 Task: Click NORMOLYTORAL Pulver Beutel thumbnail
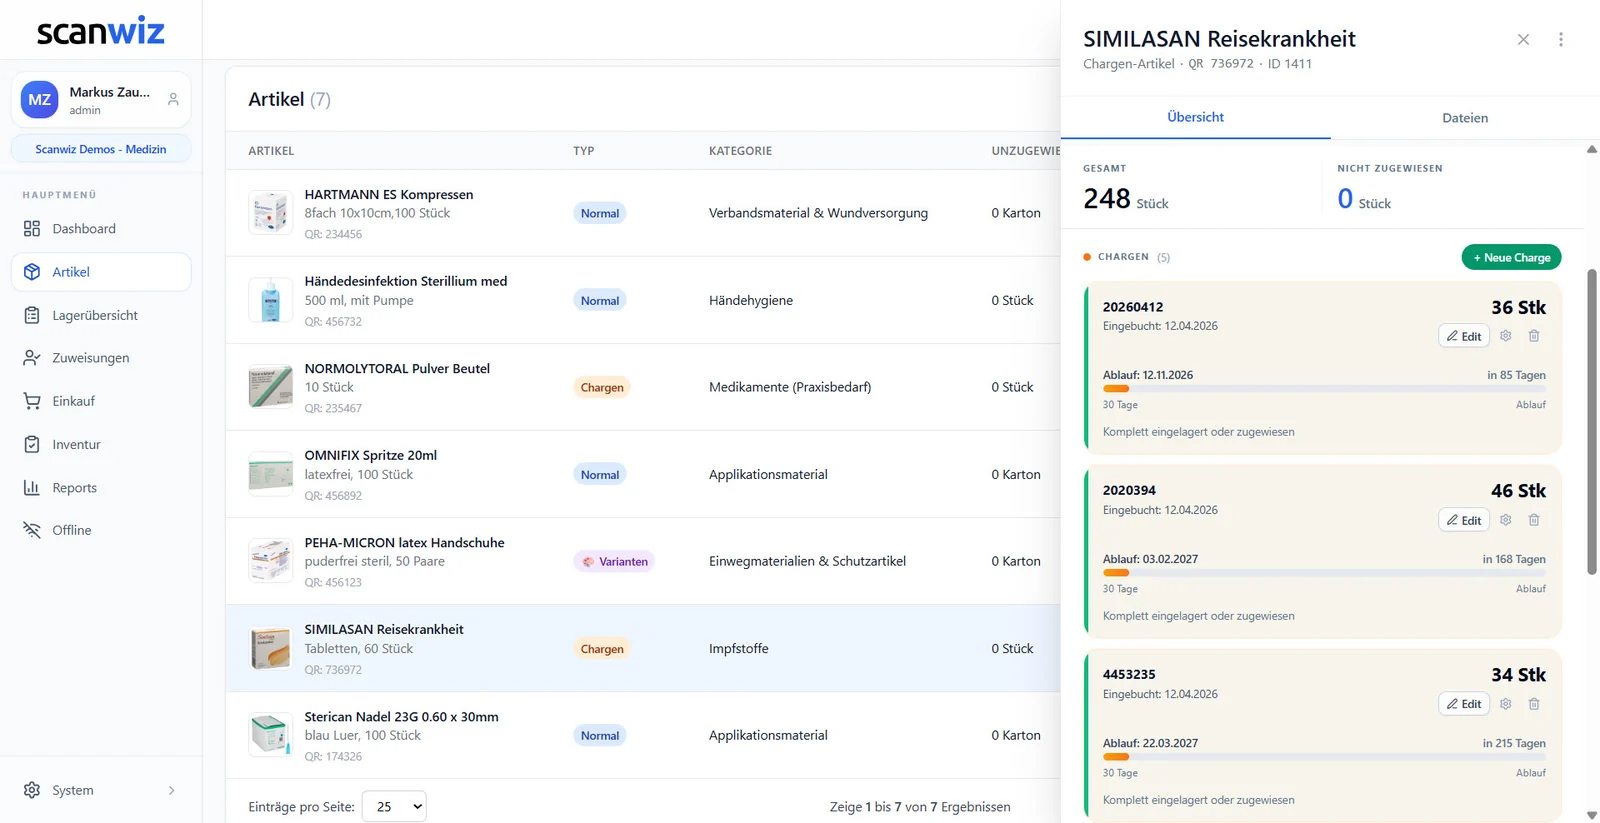coord(270,387)
